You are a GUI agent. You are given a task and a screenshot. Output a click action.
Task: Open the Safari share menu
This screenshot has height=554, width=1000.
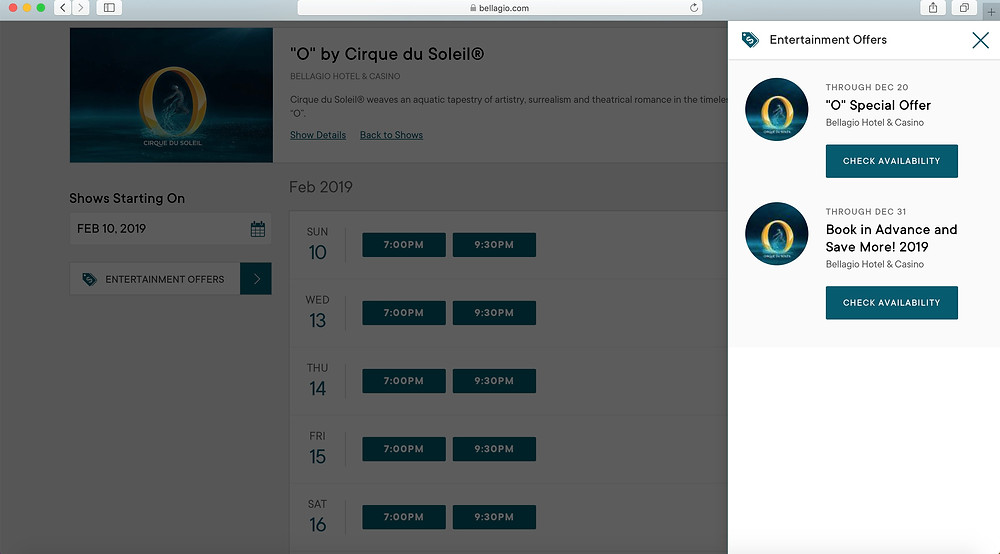coord(933,8)
